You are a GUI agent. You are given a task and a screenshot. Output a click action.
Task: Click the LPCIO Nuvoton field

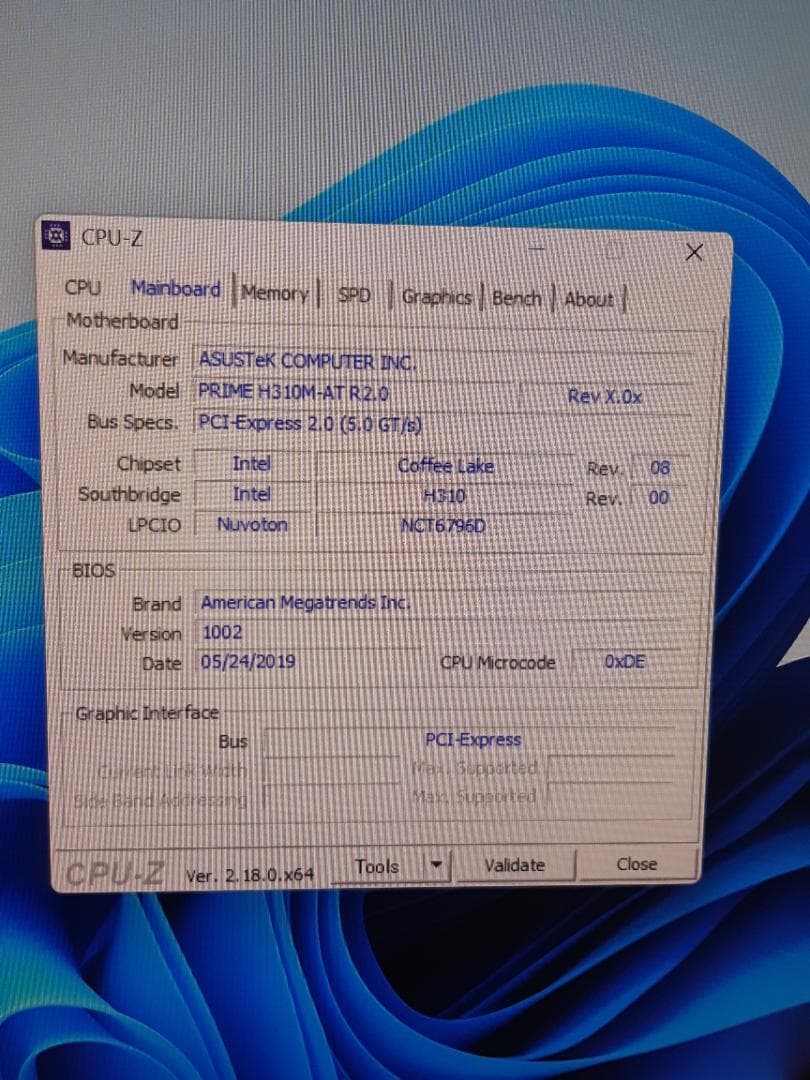point(251,524)
